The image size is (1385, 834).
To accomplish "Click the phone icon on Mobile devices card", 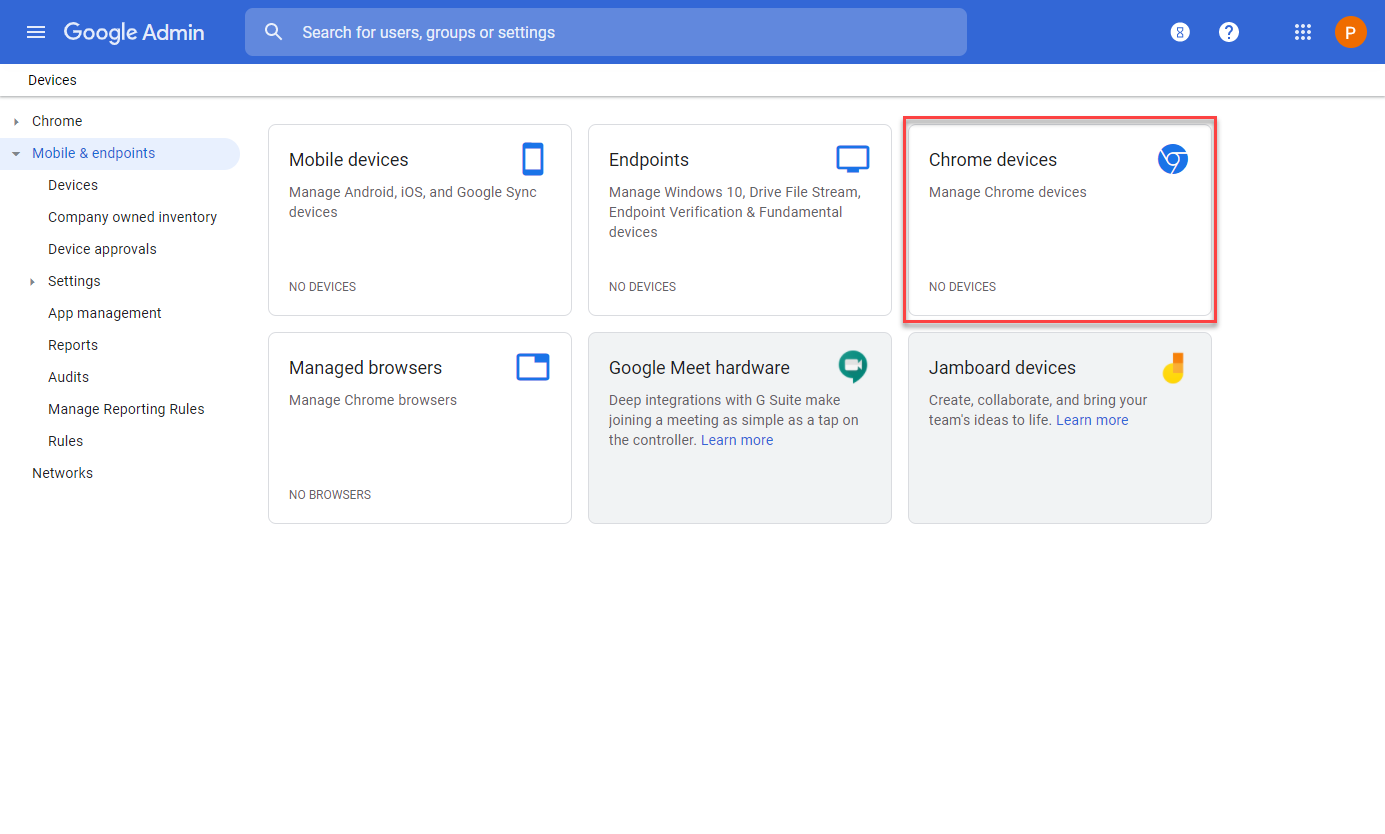I will click(x=533, y=159).
